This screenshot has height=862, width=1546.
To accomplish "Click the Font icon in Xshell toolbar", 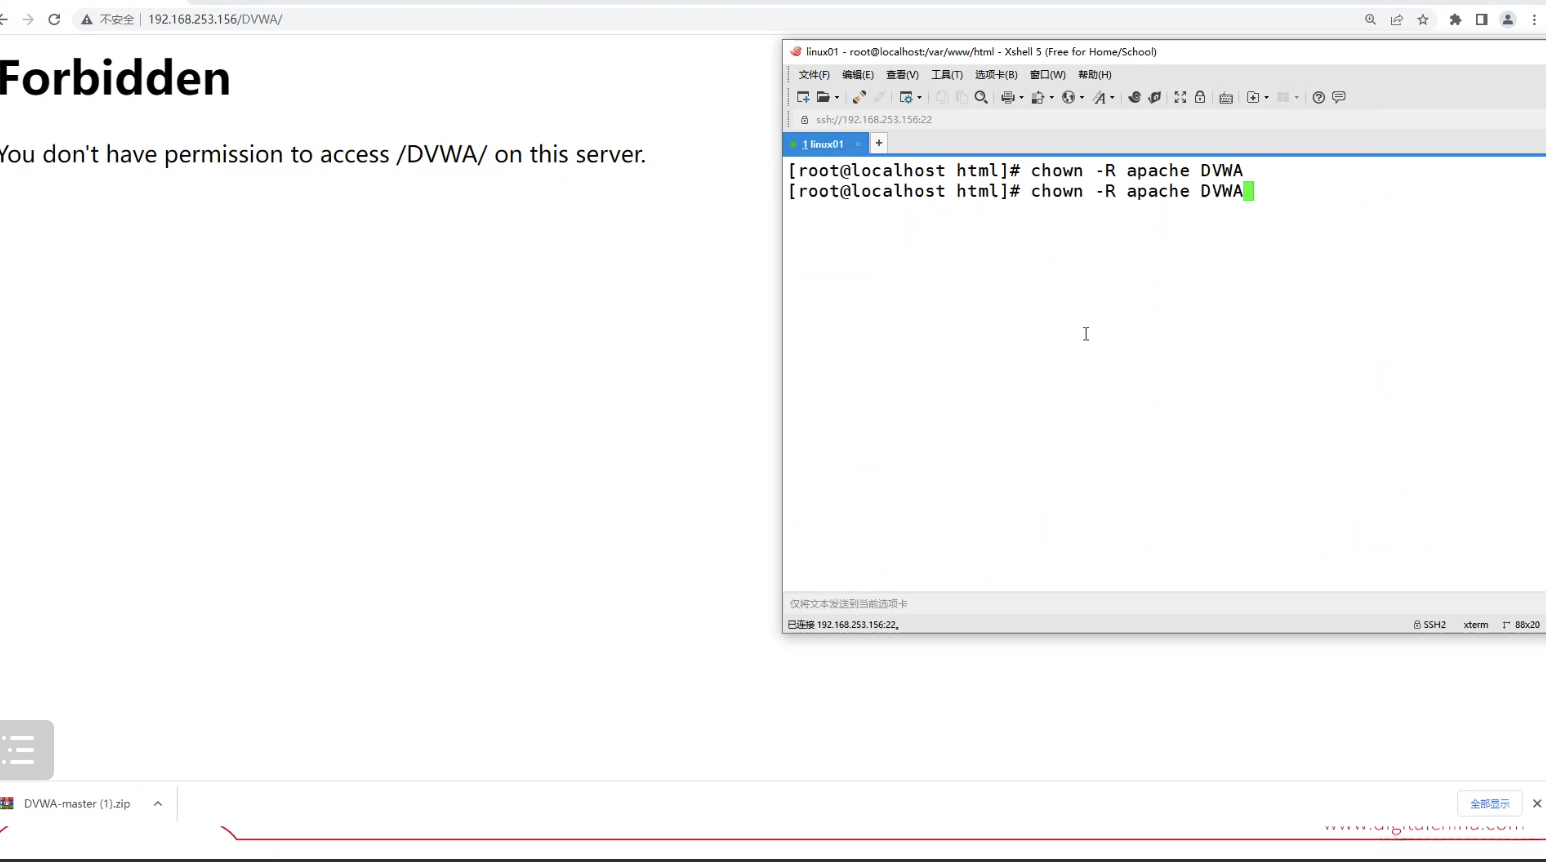I will pyautogui.click(x=1099, y=97).
